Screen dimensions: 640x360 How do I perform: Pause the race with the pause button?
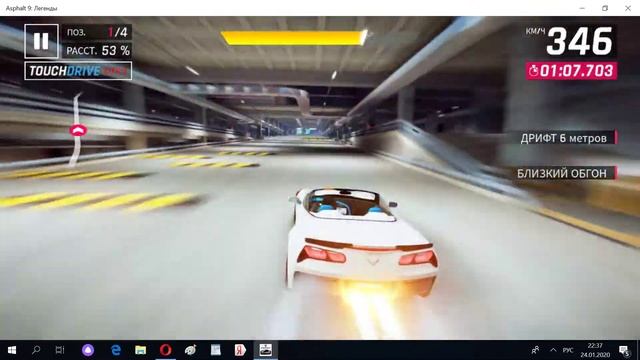(x=41, y=41)
